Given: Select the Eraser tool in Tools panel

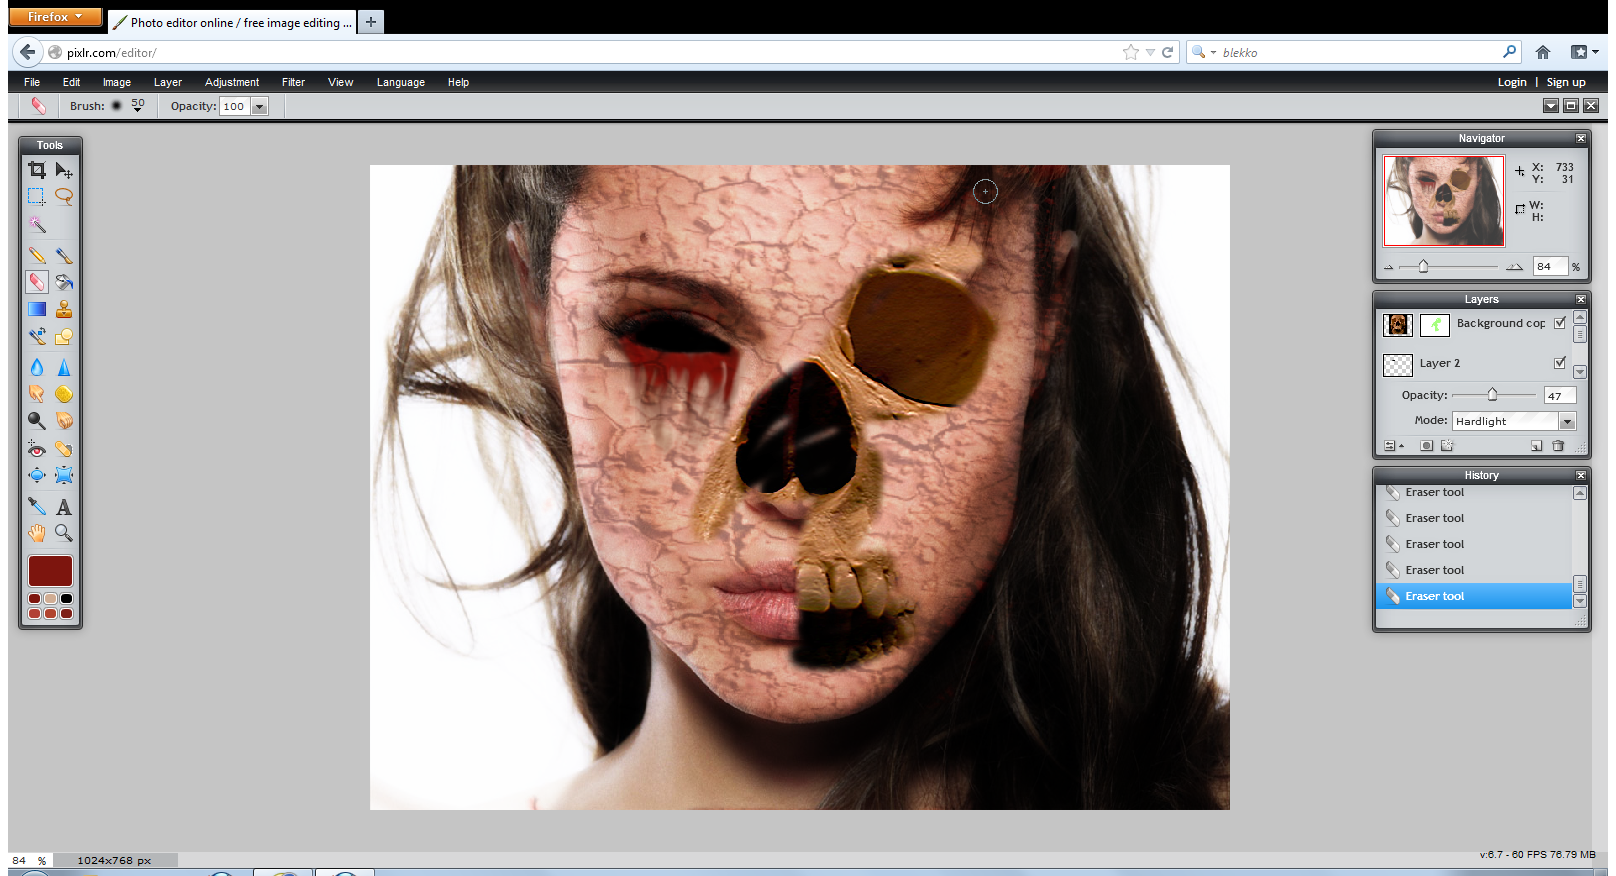Looking at the screenshot, I should tap(37, 282).
